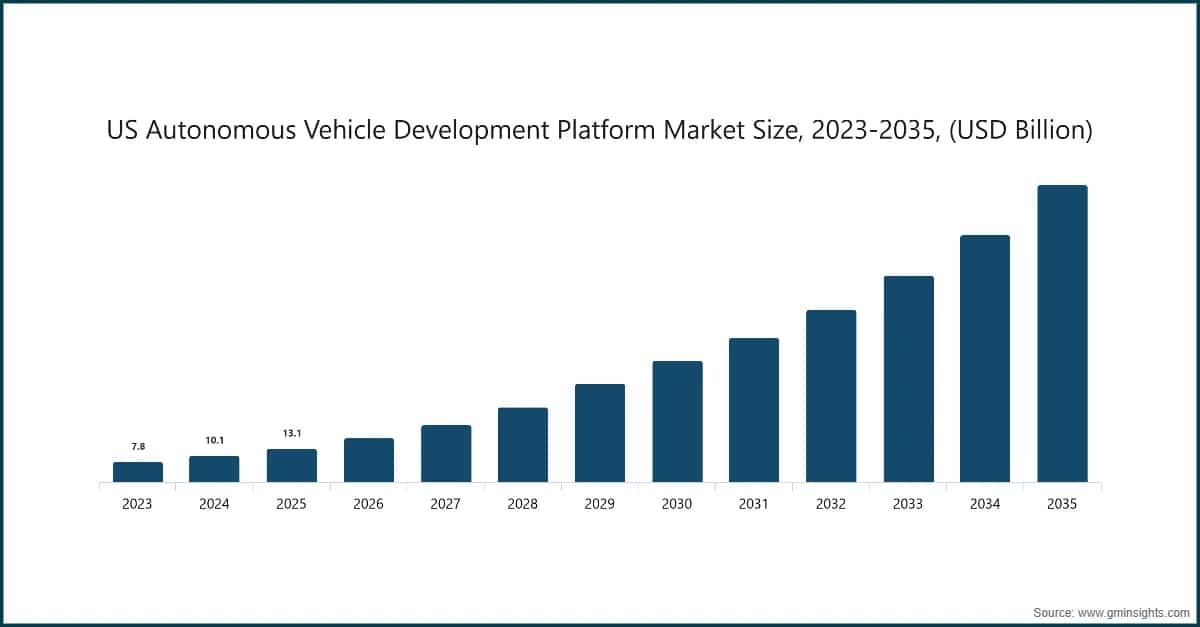Select the 2030 bar in the chart
1200x627 pixels.
[x=676, y=423]
